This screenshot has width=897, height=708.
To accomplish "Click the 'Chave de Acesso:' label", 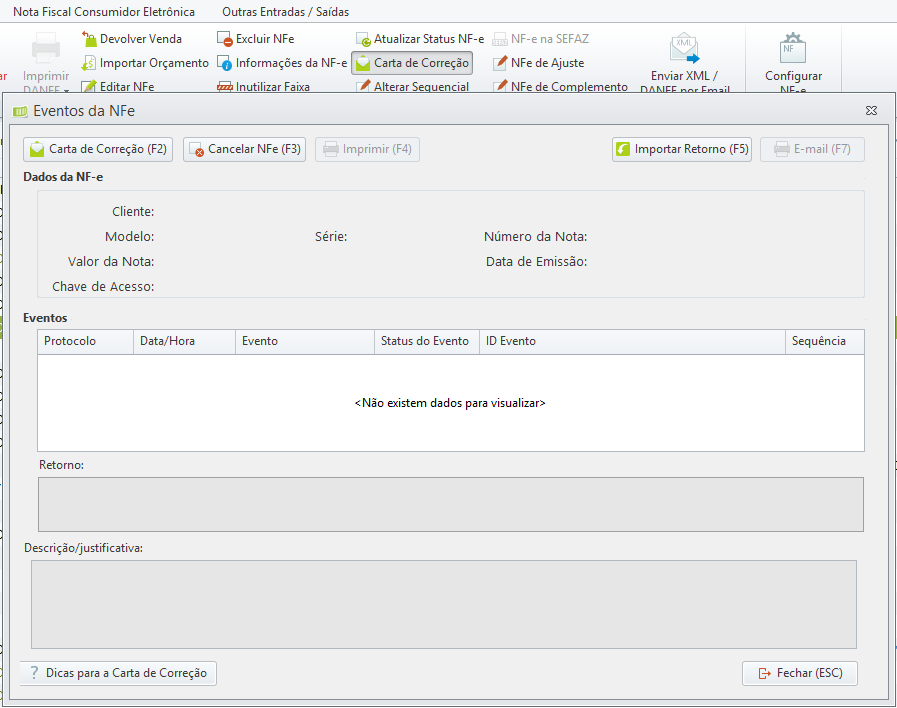I will pos(103,287).
